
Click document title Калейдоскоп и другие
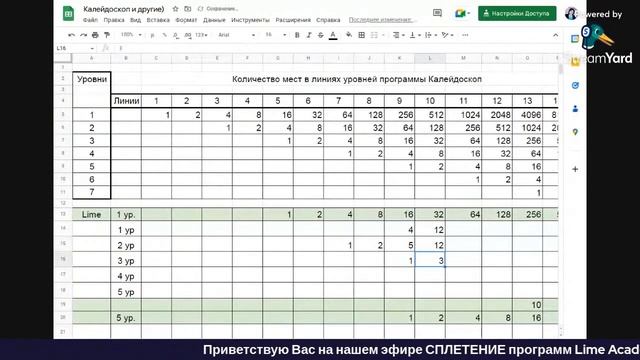click(x=123, y=9)
